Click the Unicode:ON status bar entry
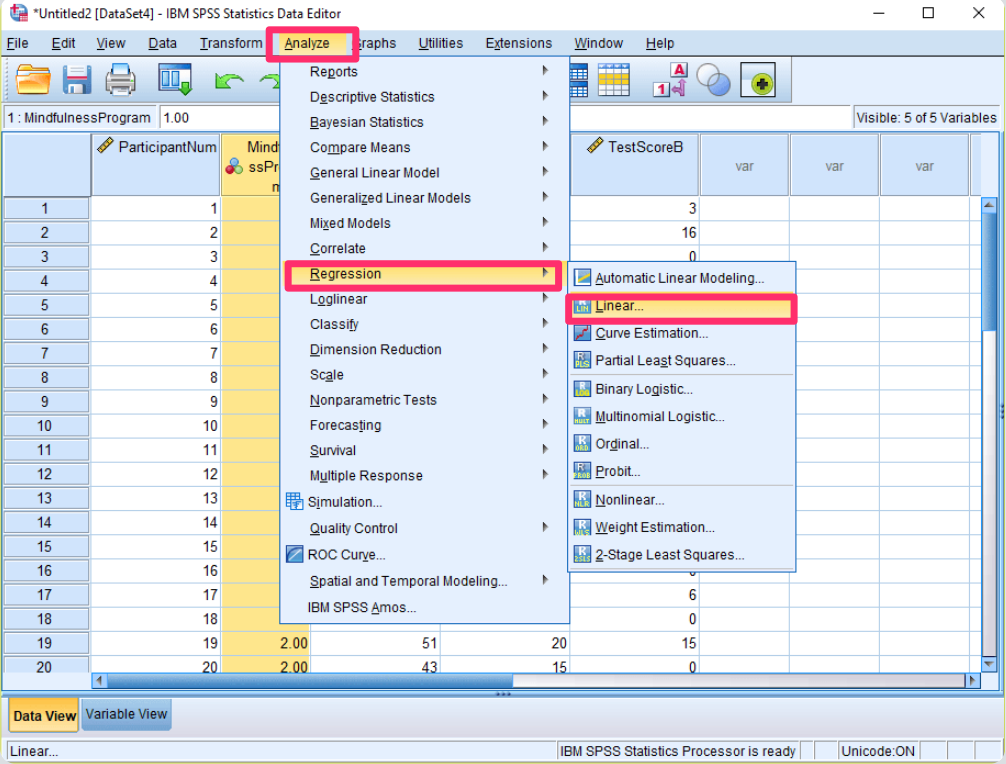Screen dimensions: 1006x764 click(878, 751)
